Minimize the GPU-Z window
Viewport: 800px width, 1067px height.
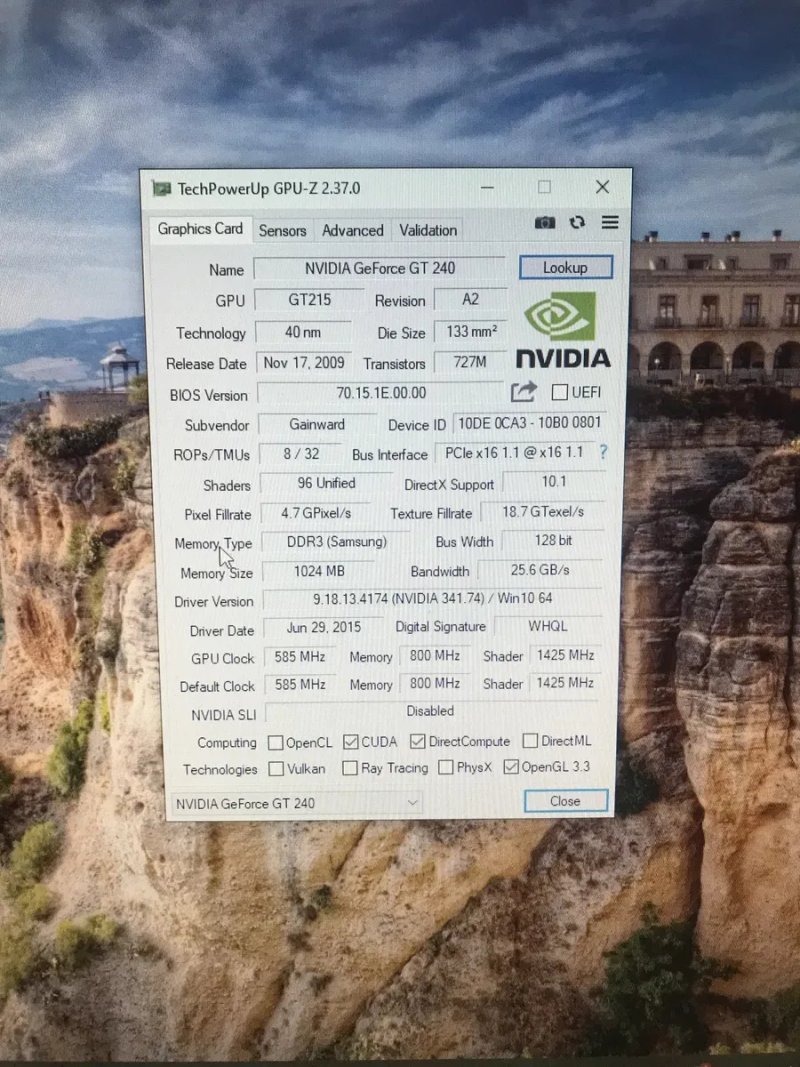click(487, 188)
